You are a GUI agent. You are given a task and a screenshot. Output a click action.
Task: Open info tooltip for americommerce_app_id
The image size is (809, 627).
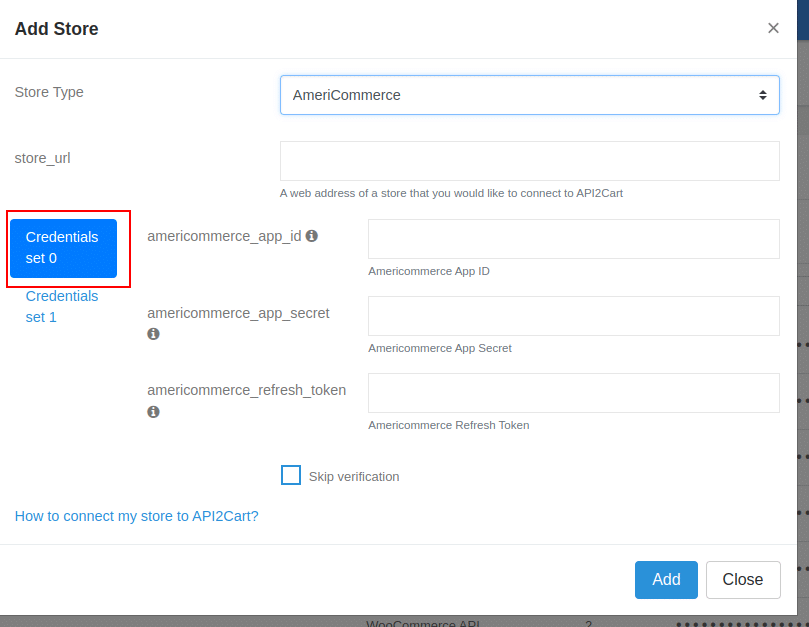tap(311, 235)
